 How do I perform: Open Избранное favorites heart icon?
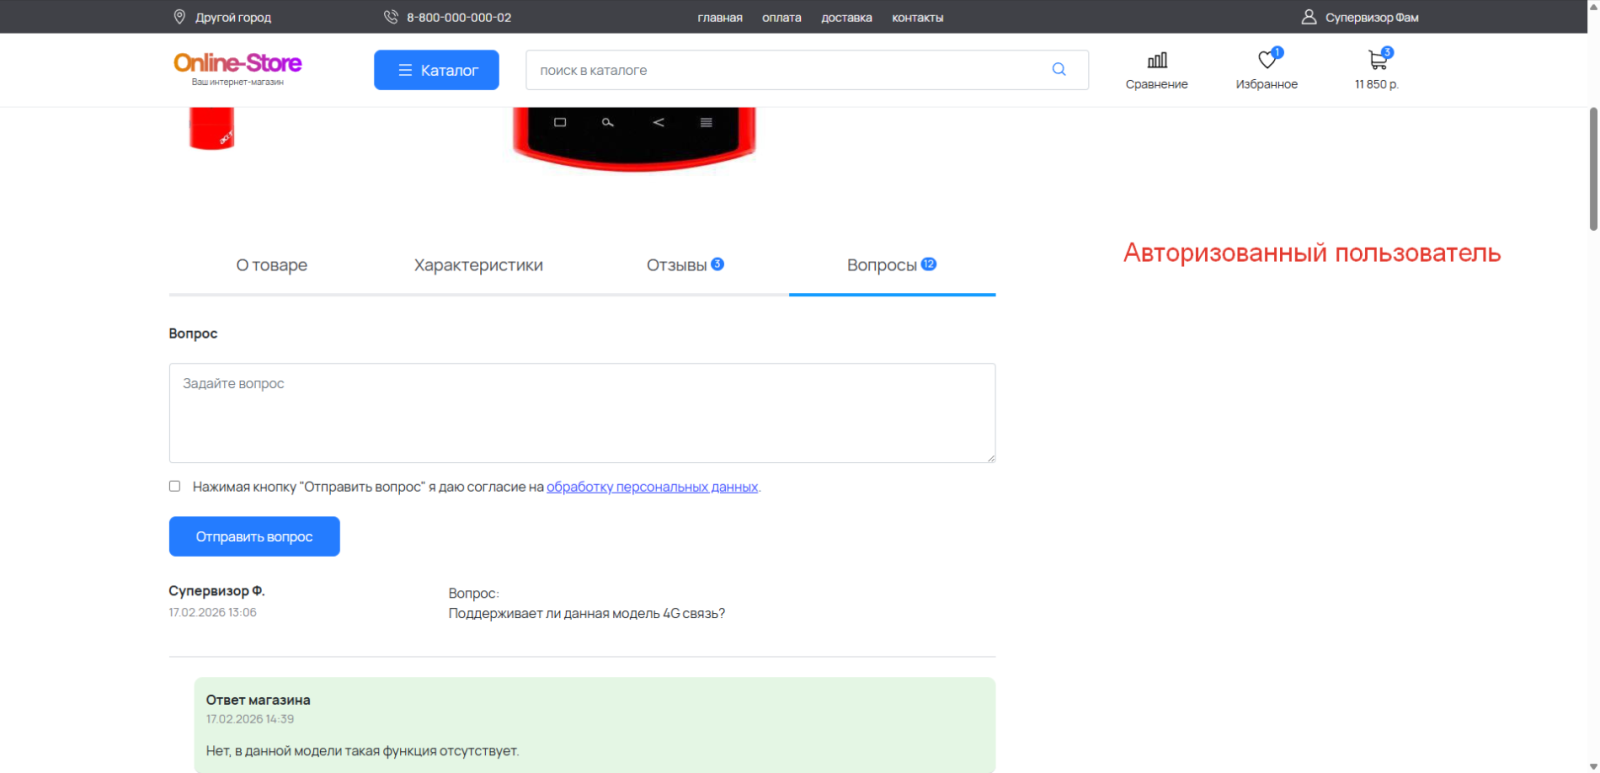[x=1267, y=61]
